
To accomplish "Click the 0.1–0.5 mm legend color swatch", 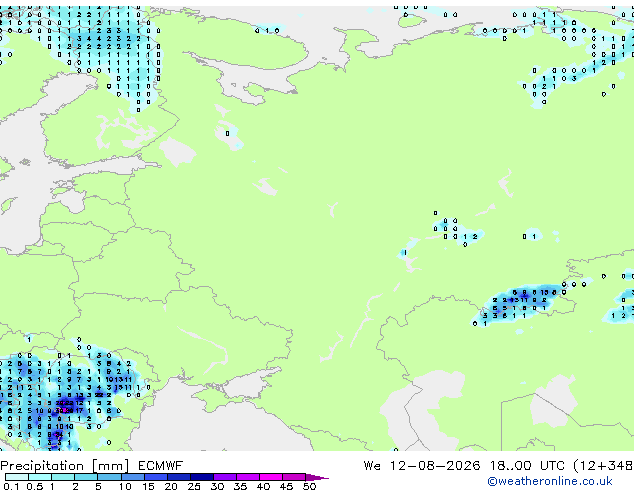I will [x=17, y=477].
